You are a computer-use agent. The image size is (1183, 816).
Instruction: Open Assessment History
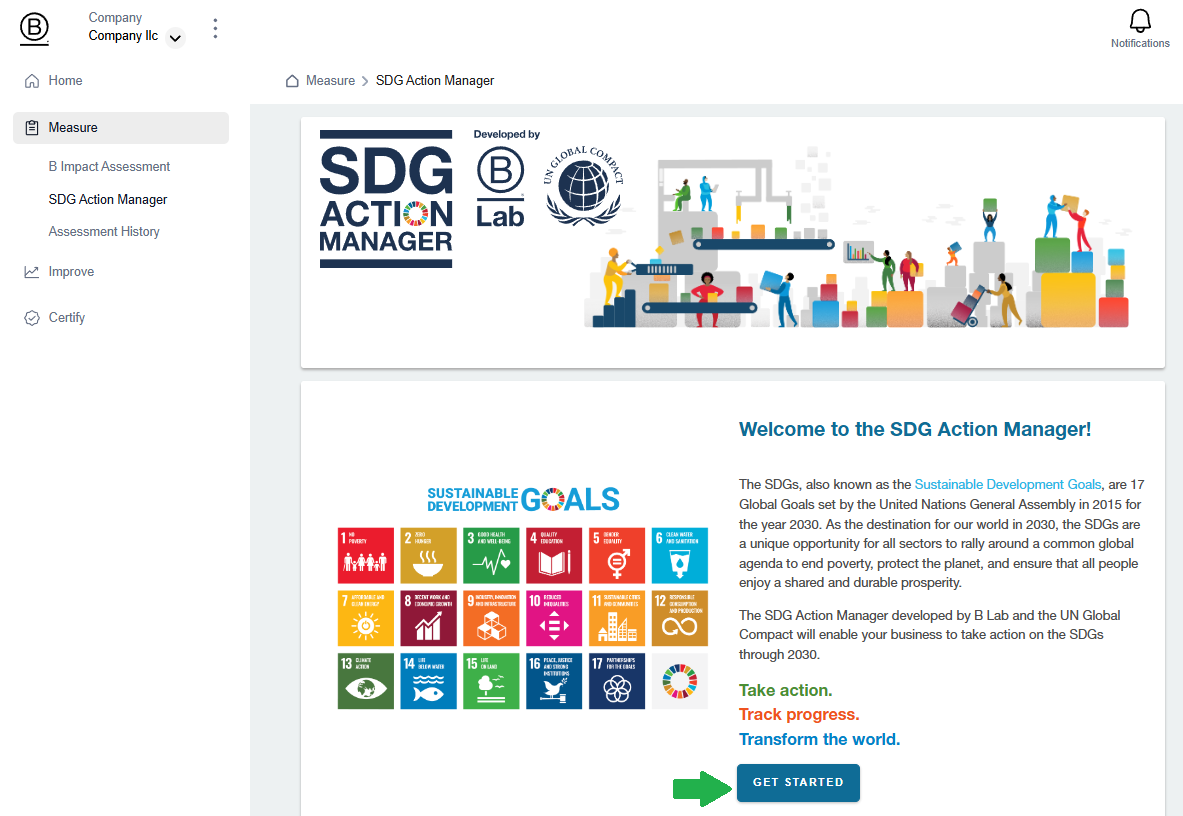(x=104, y=232)
